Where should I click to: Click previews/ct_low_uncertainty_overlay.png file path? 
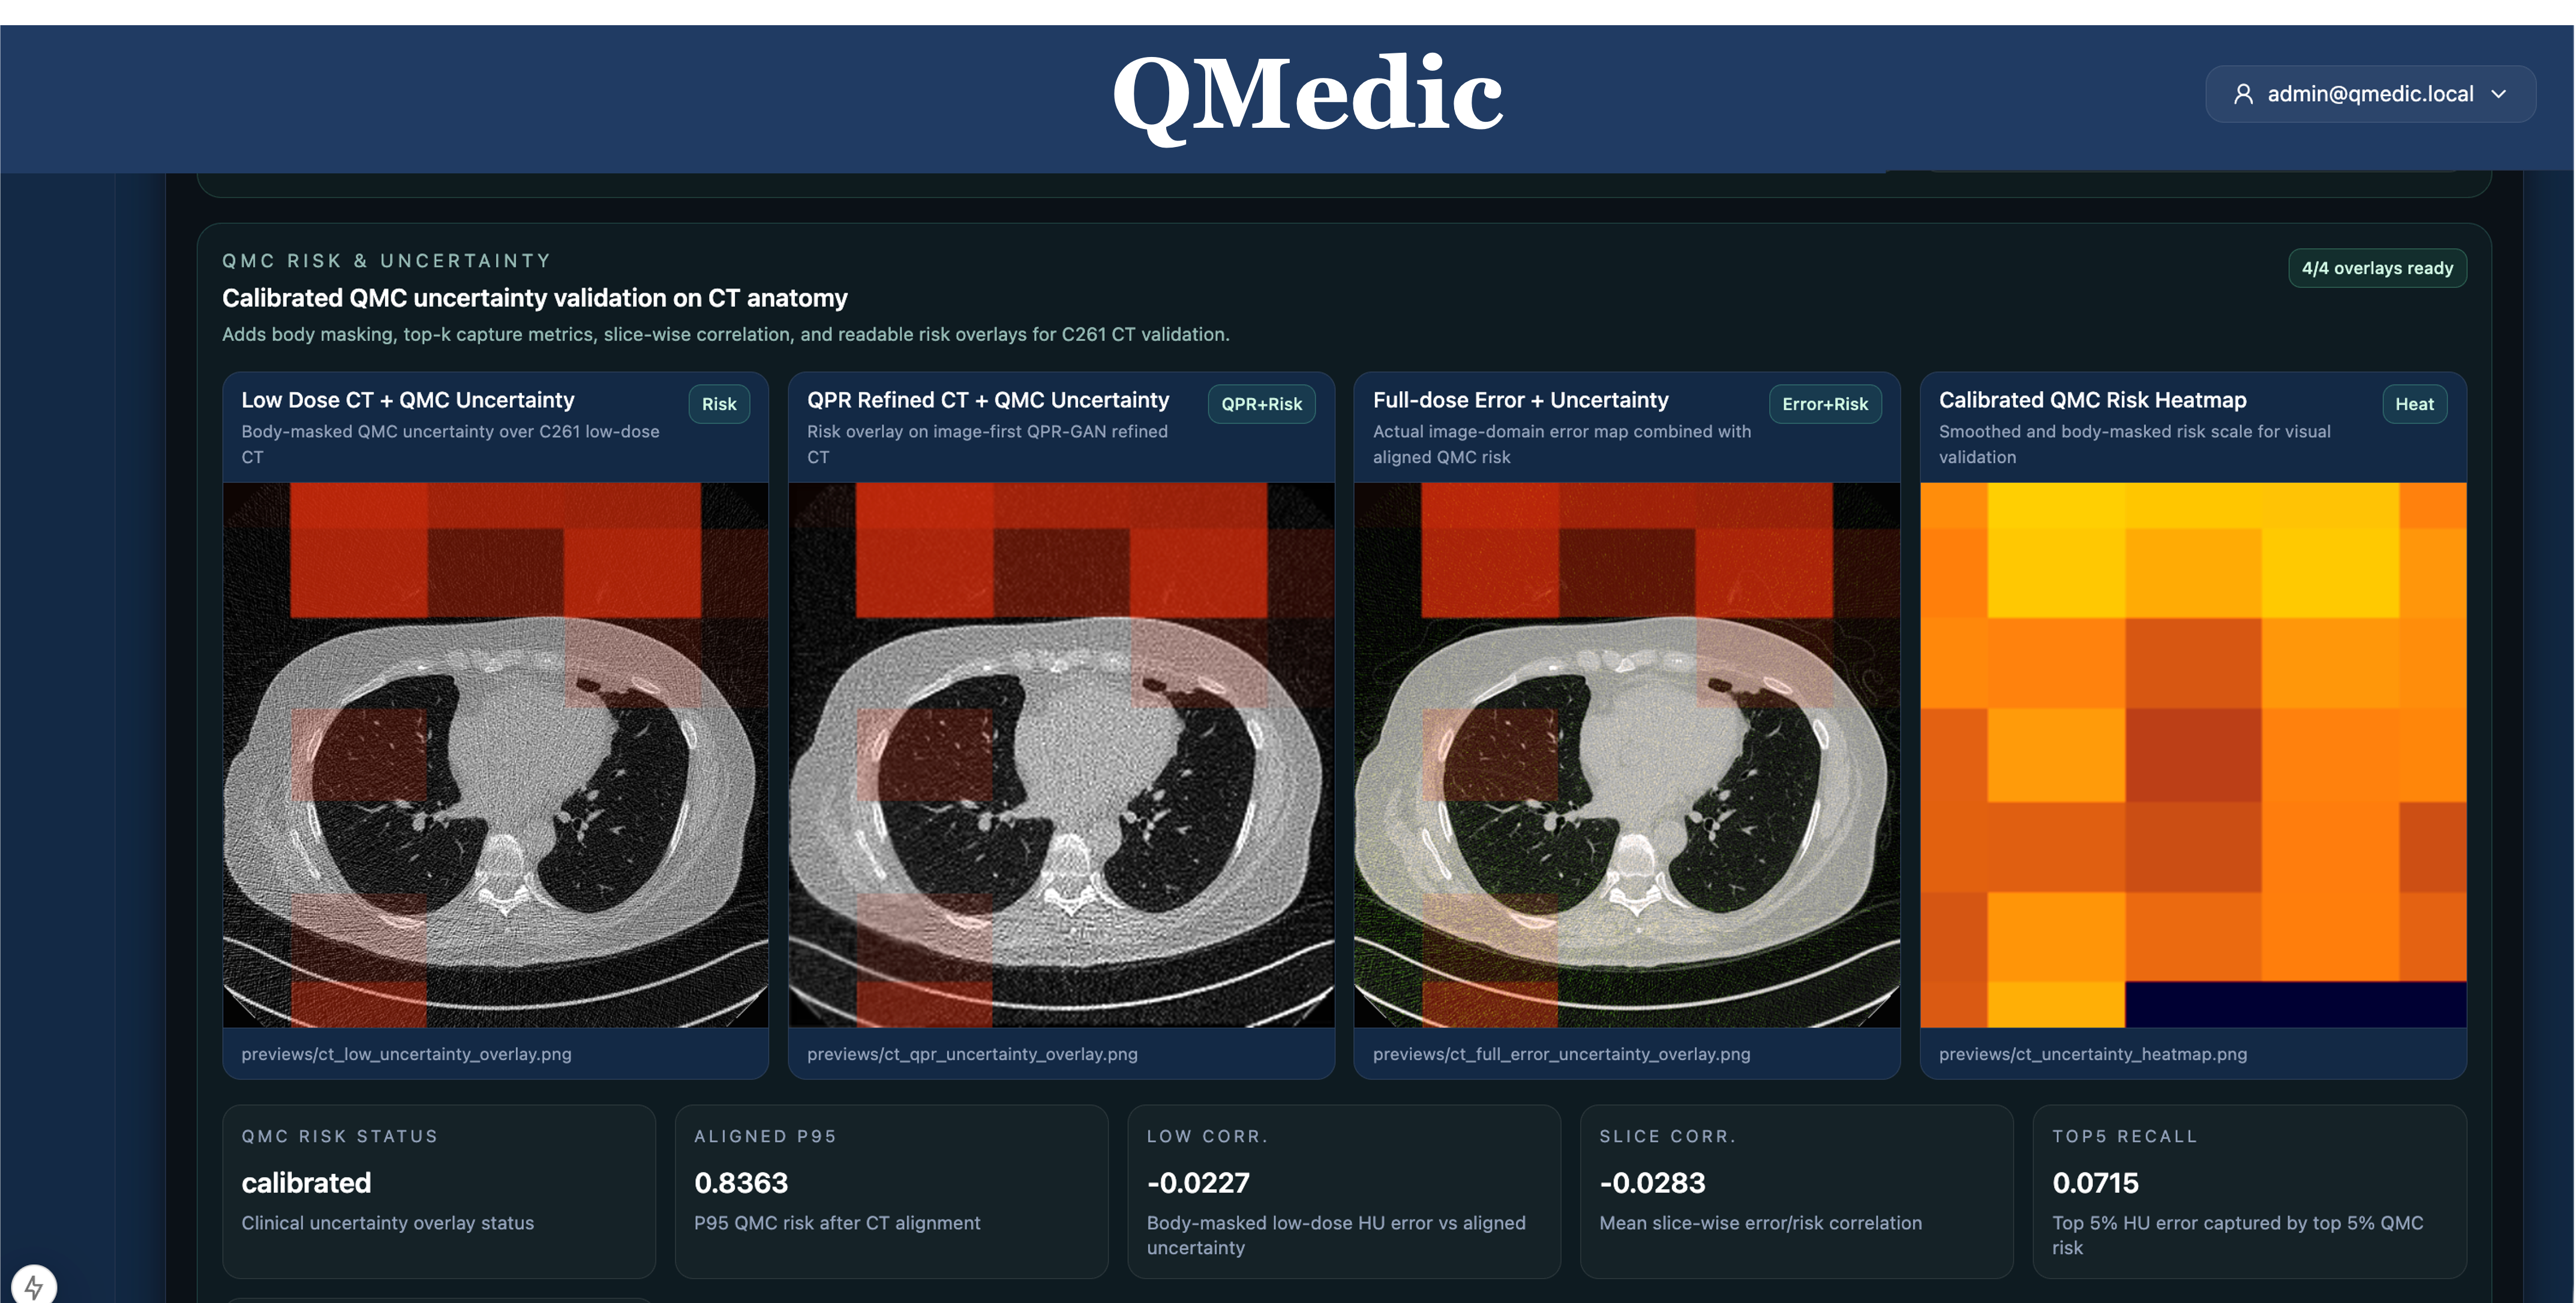pos(406,1054)
